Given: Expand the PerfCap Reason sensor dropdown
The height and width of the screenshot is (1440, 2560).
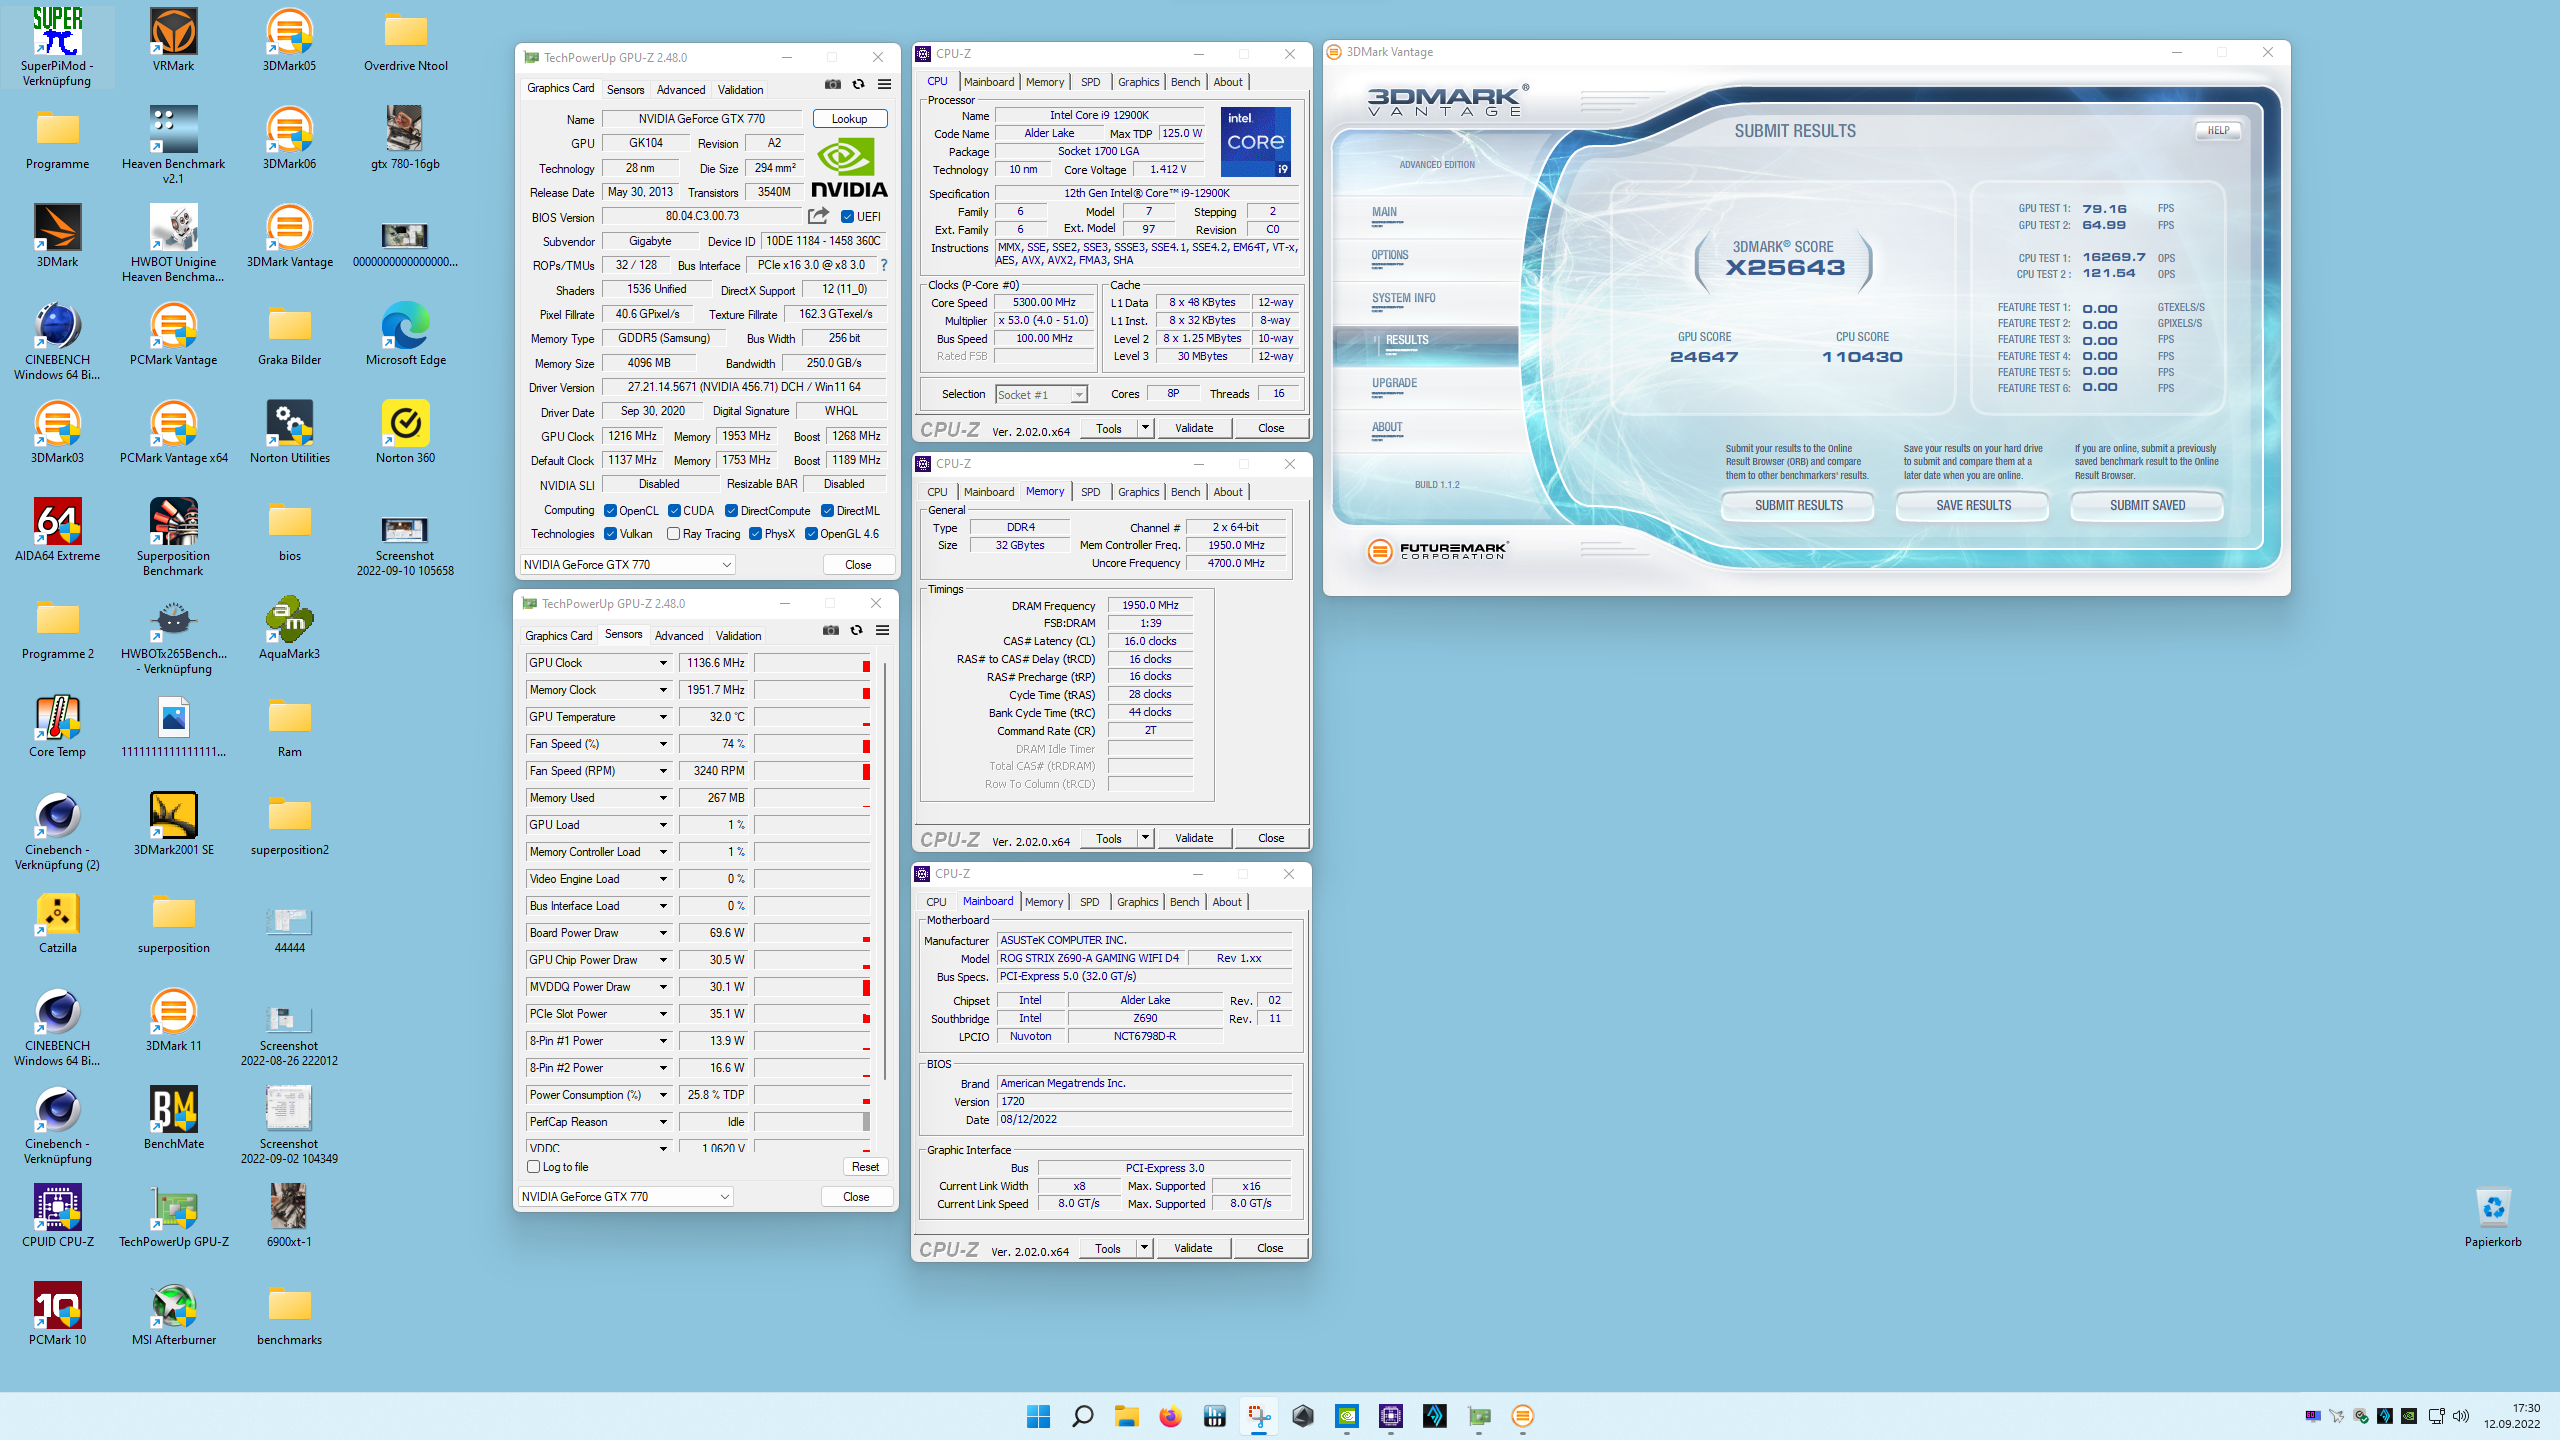Looking at the screenshot, I should (662, 1122).
